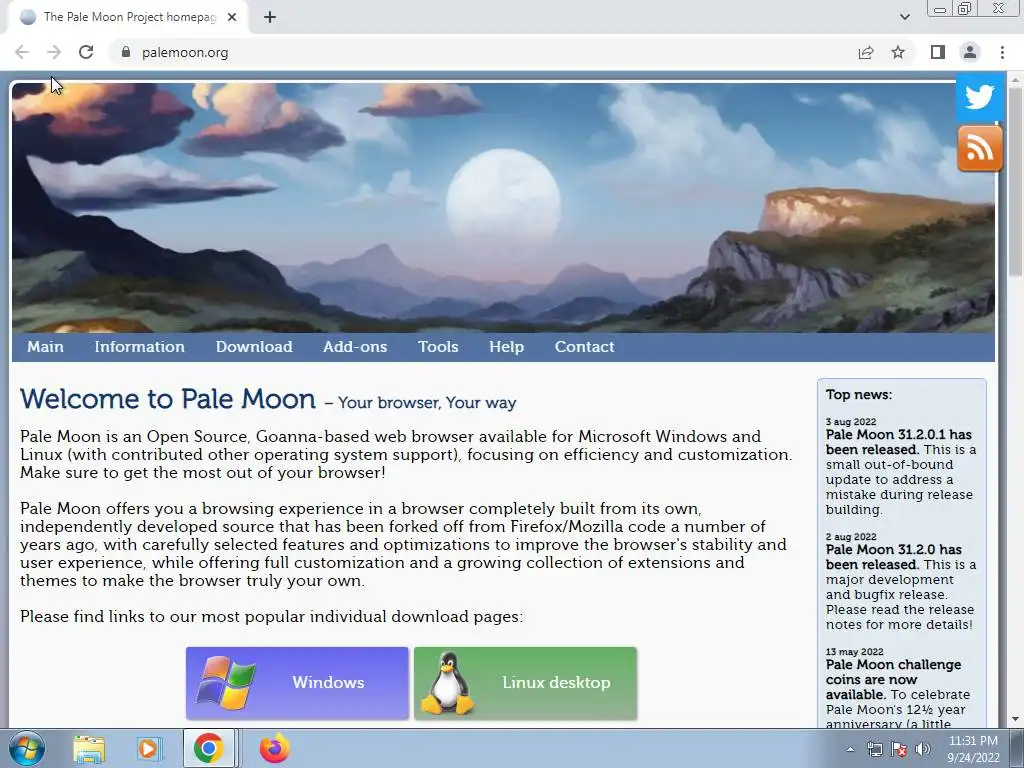The height and width of the screenshot is (768, 1024).
Task: Select the Windows download button
Action: pos(297,683)
